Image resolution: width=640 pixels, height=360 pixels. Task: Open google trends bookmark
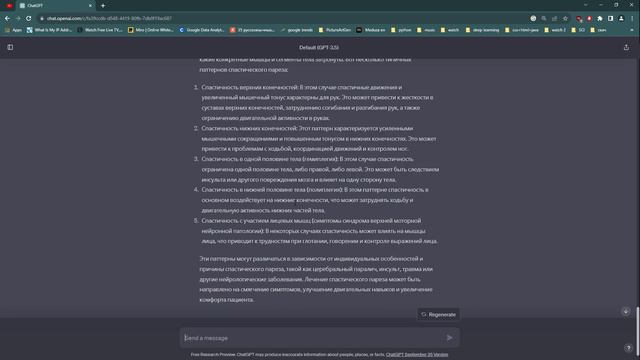[296, 30]
